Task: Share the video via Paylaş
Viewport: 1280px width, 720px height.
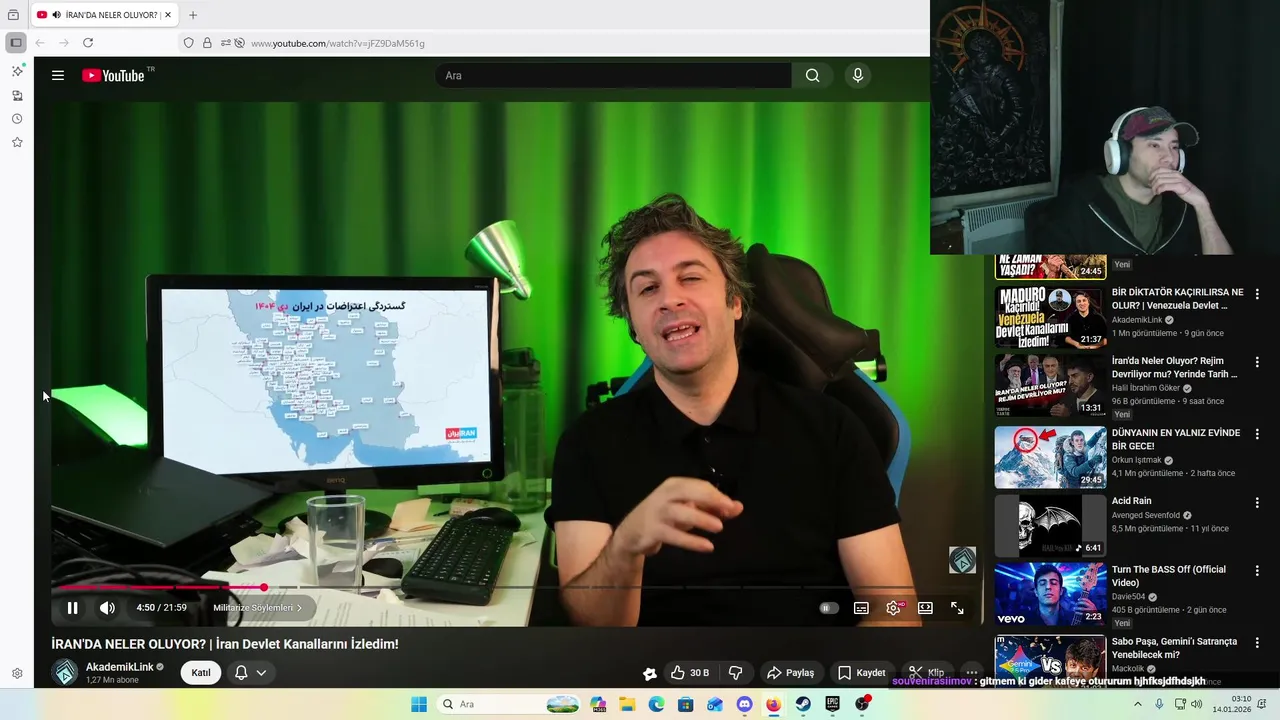Action: [x=790, y=673]
